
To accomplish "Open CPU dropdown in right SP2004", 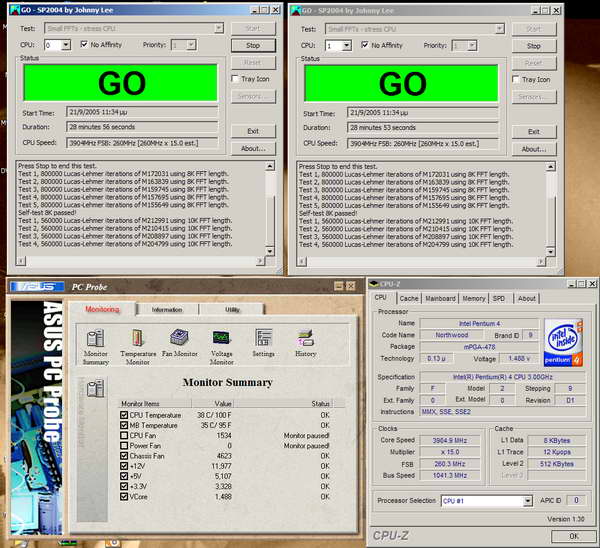I will click(x=347, y=46).
